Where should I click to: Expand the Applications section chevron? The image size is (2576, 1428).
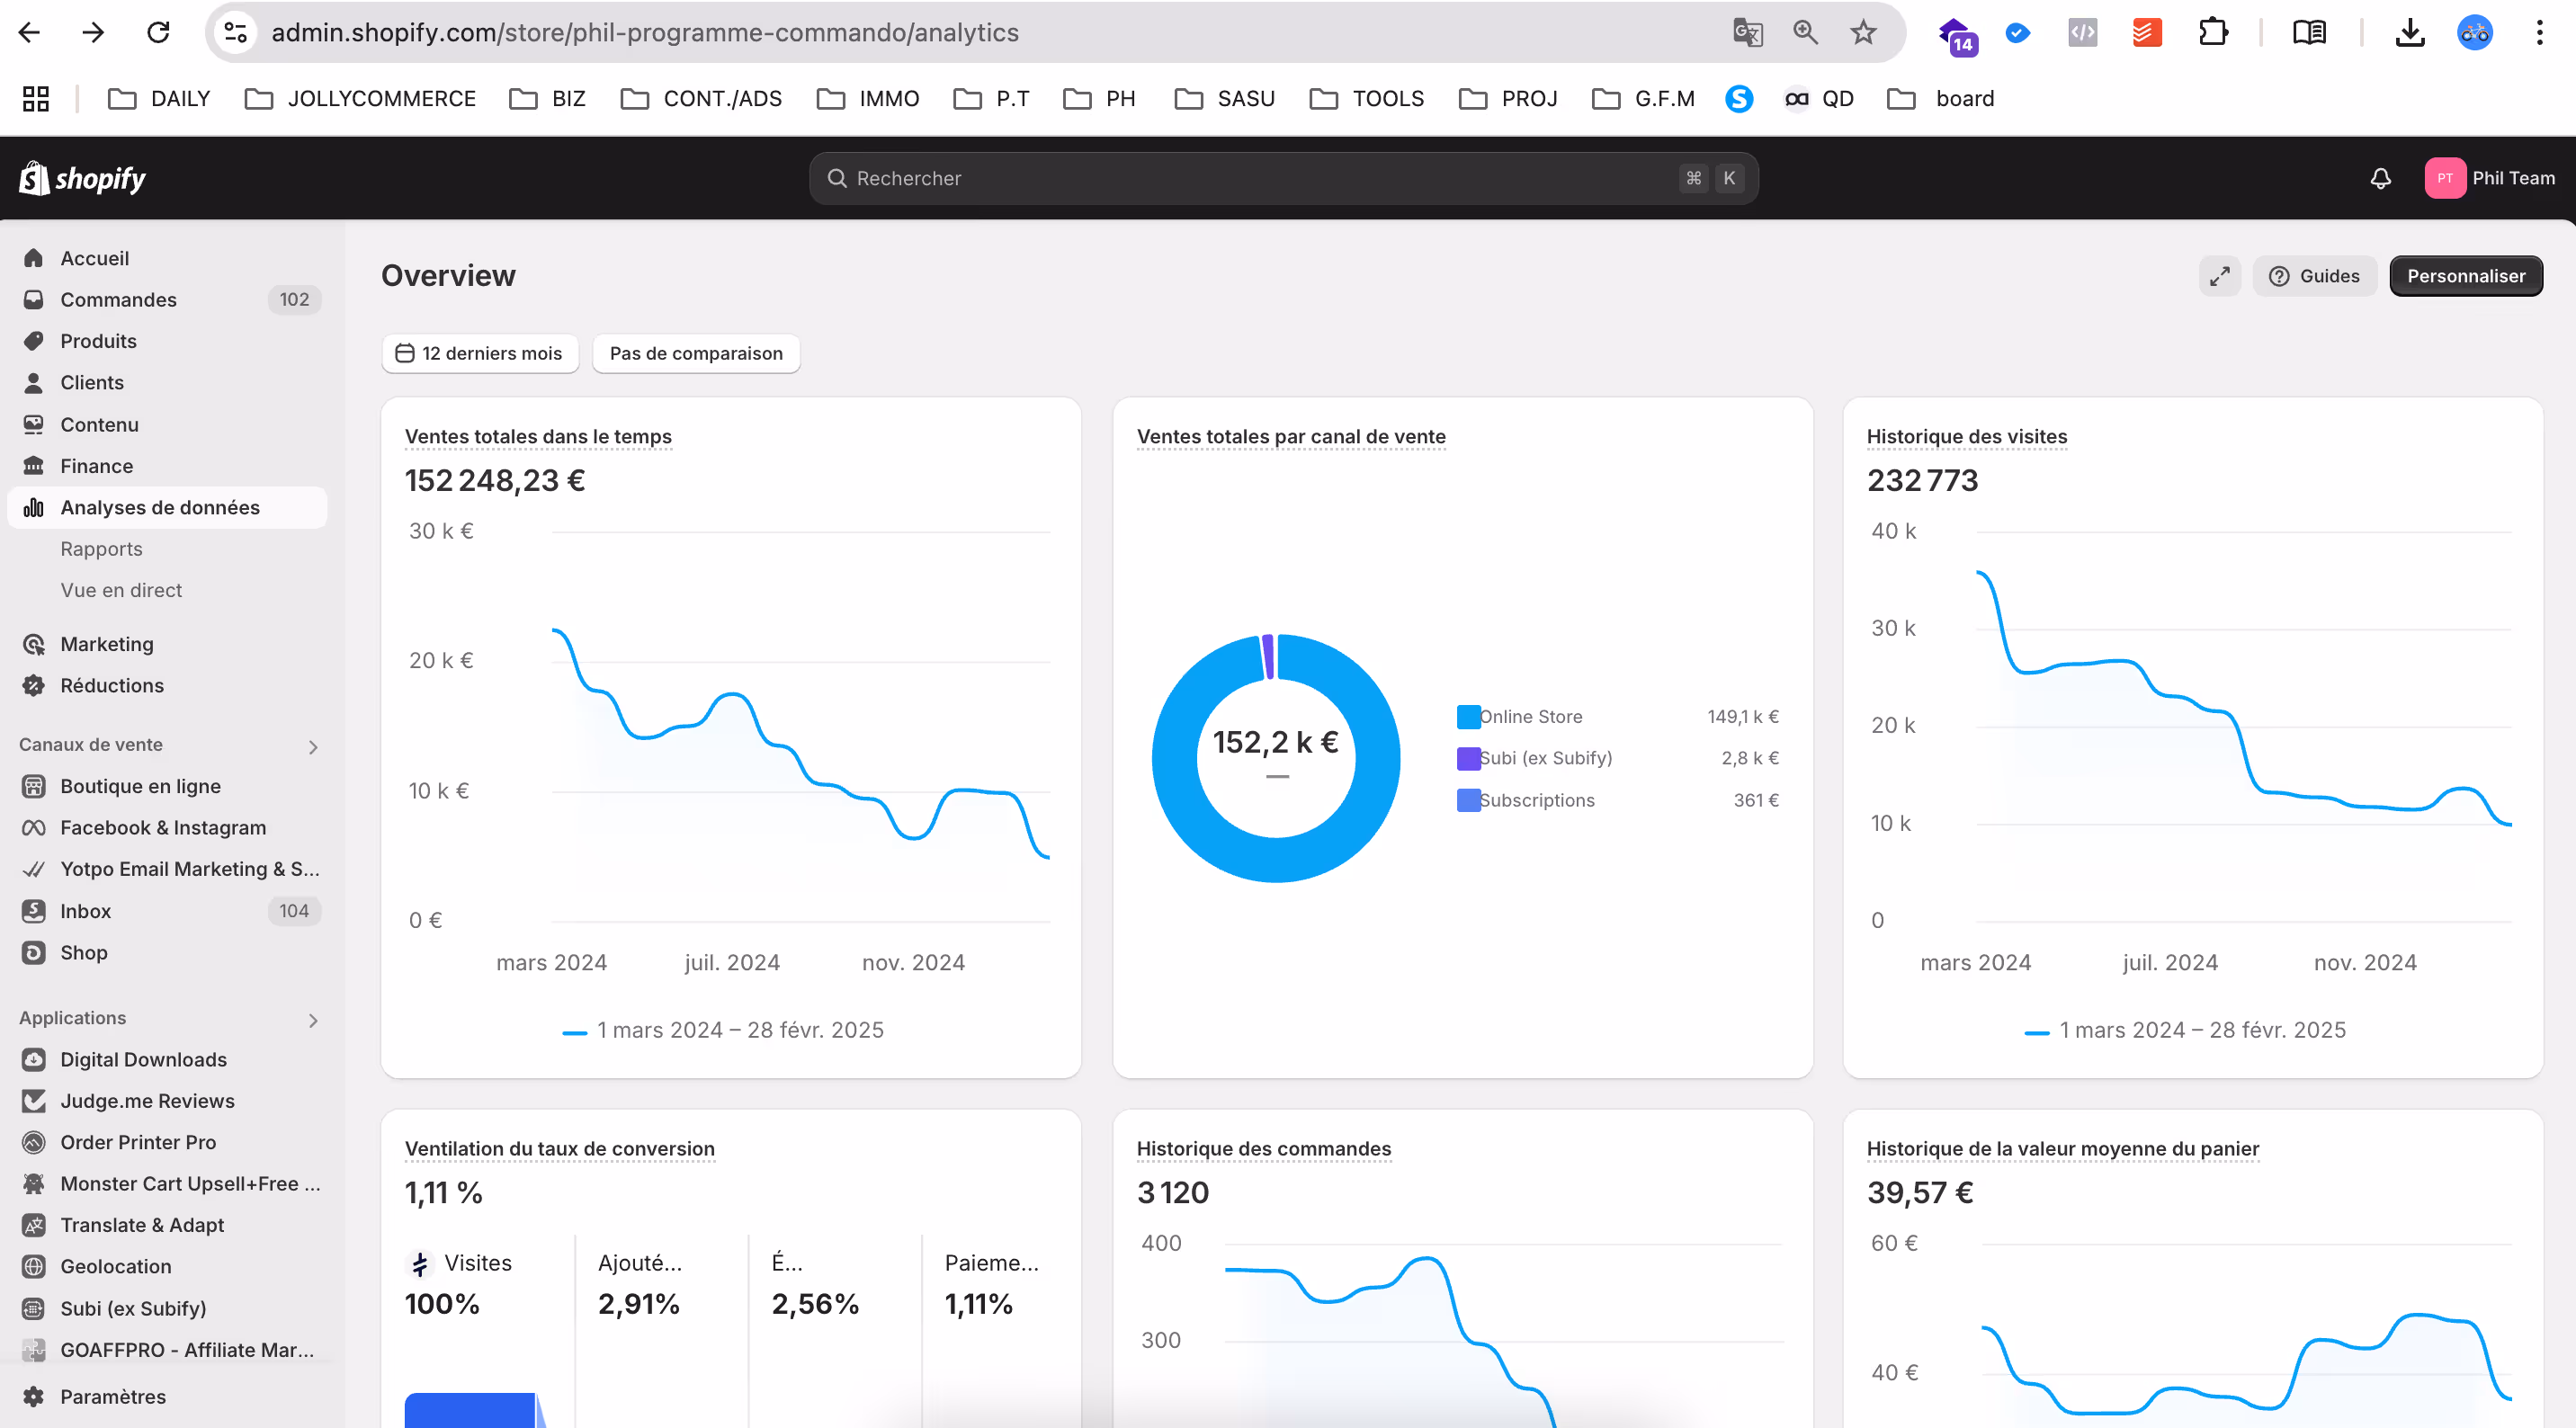point(313,1020)
